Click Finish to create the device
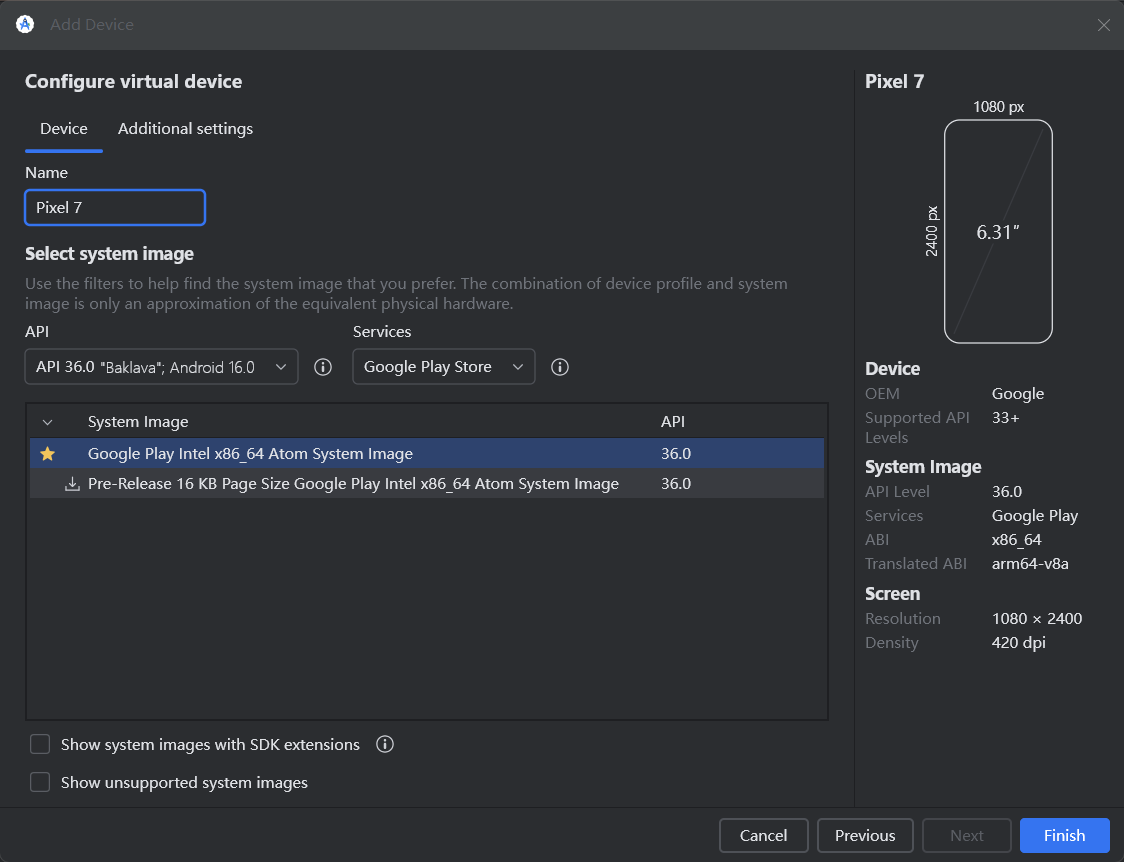Image resolution: width=1124 pixels, height=862 pixels. [x=1064, y=835]
